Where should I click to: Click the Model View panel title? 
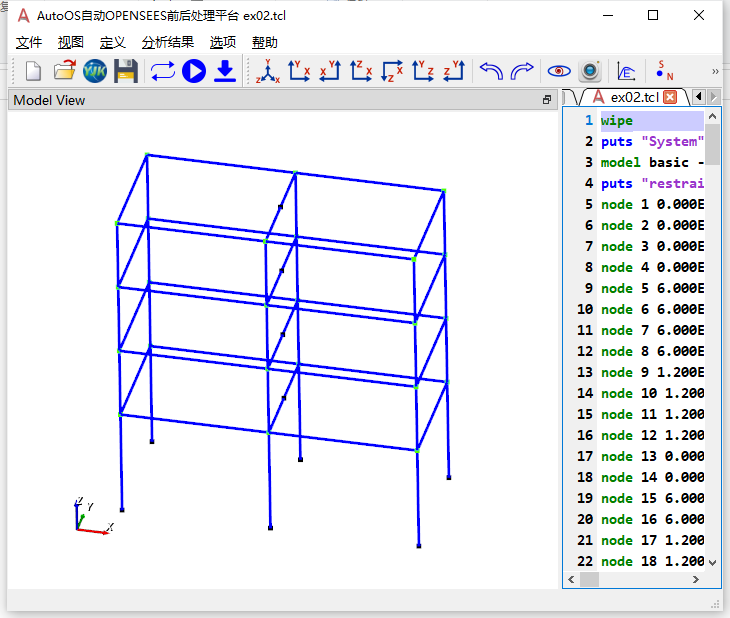49,100
